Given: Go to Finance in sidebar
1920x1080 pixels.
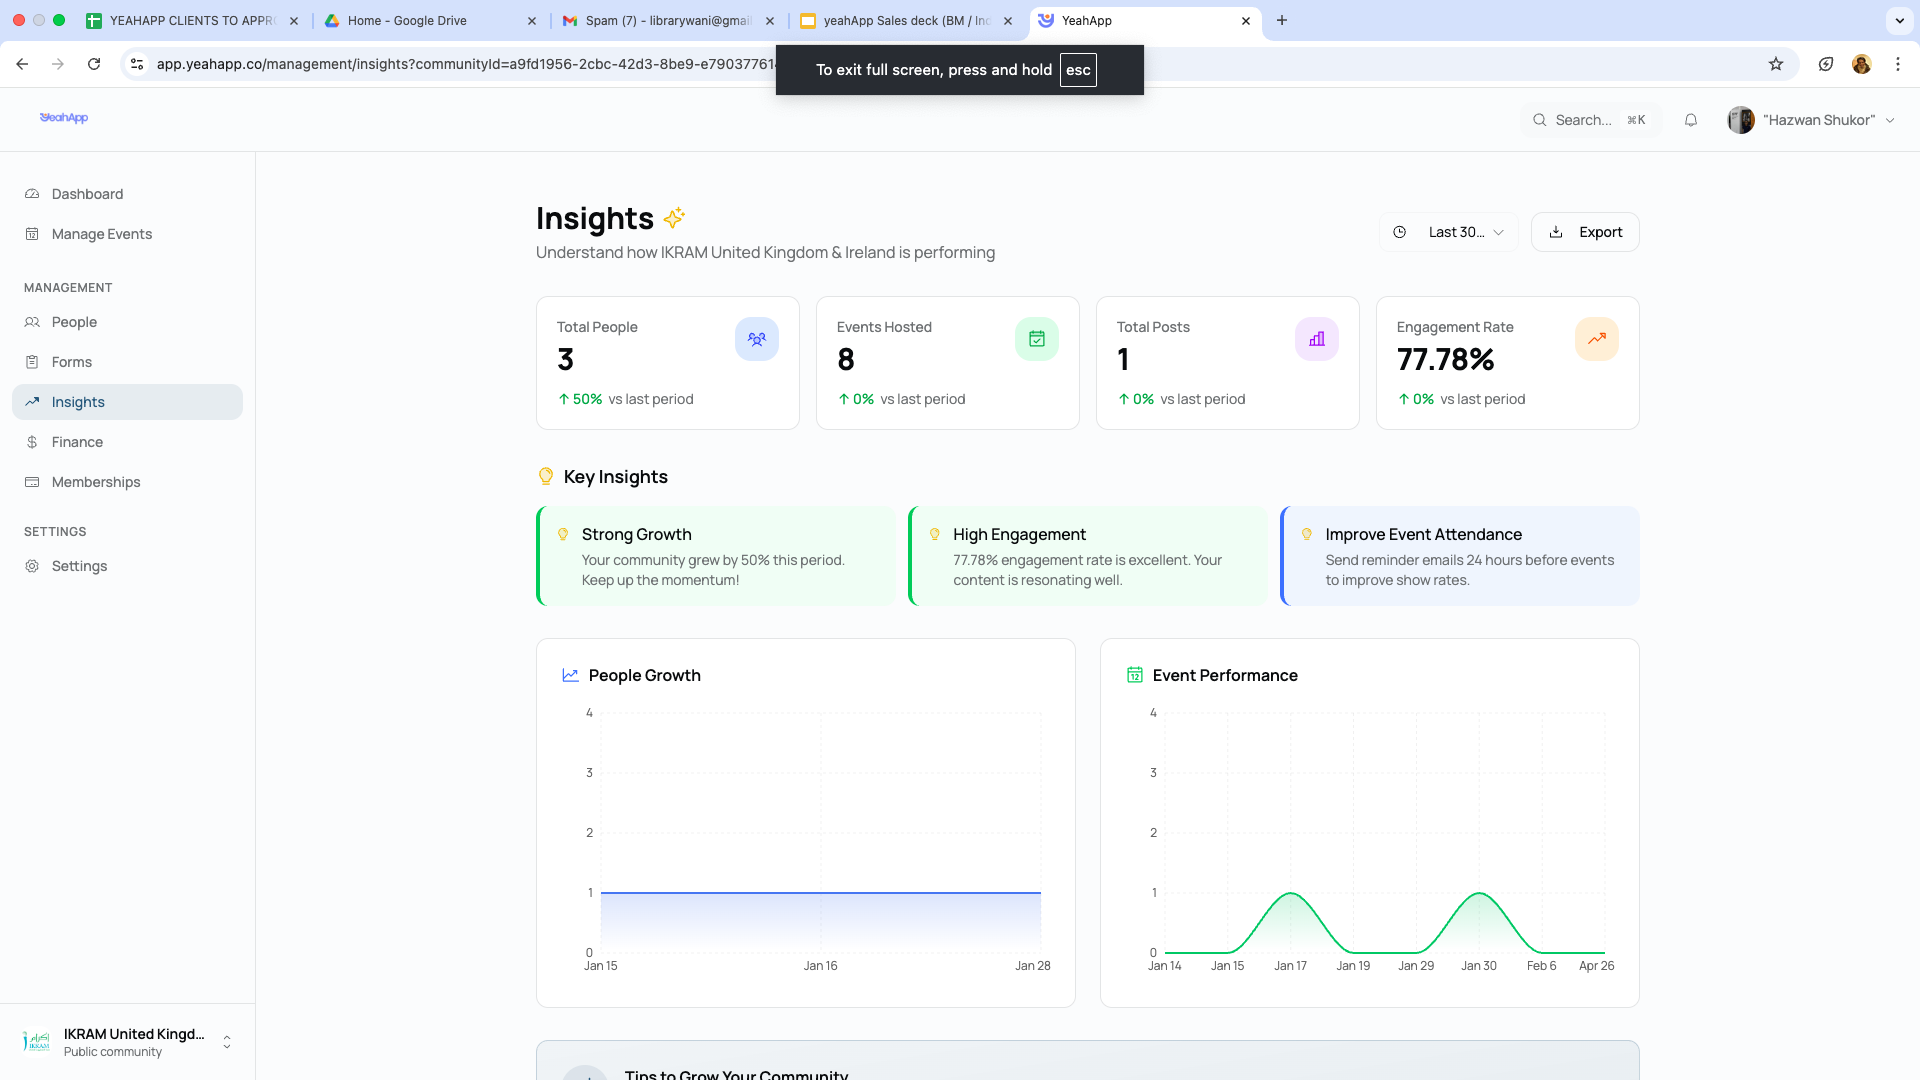Looking at the screenshot, I should click(x=77, y=442).
